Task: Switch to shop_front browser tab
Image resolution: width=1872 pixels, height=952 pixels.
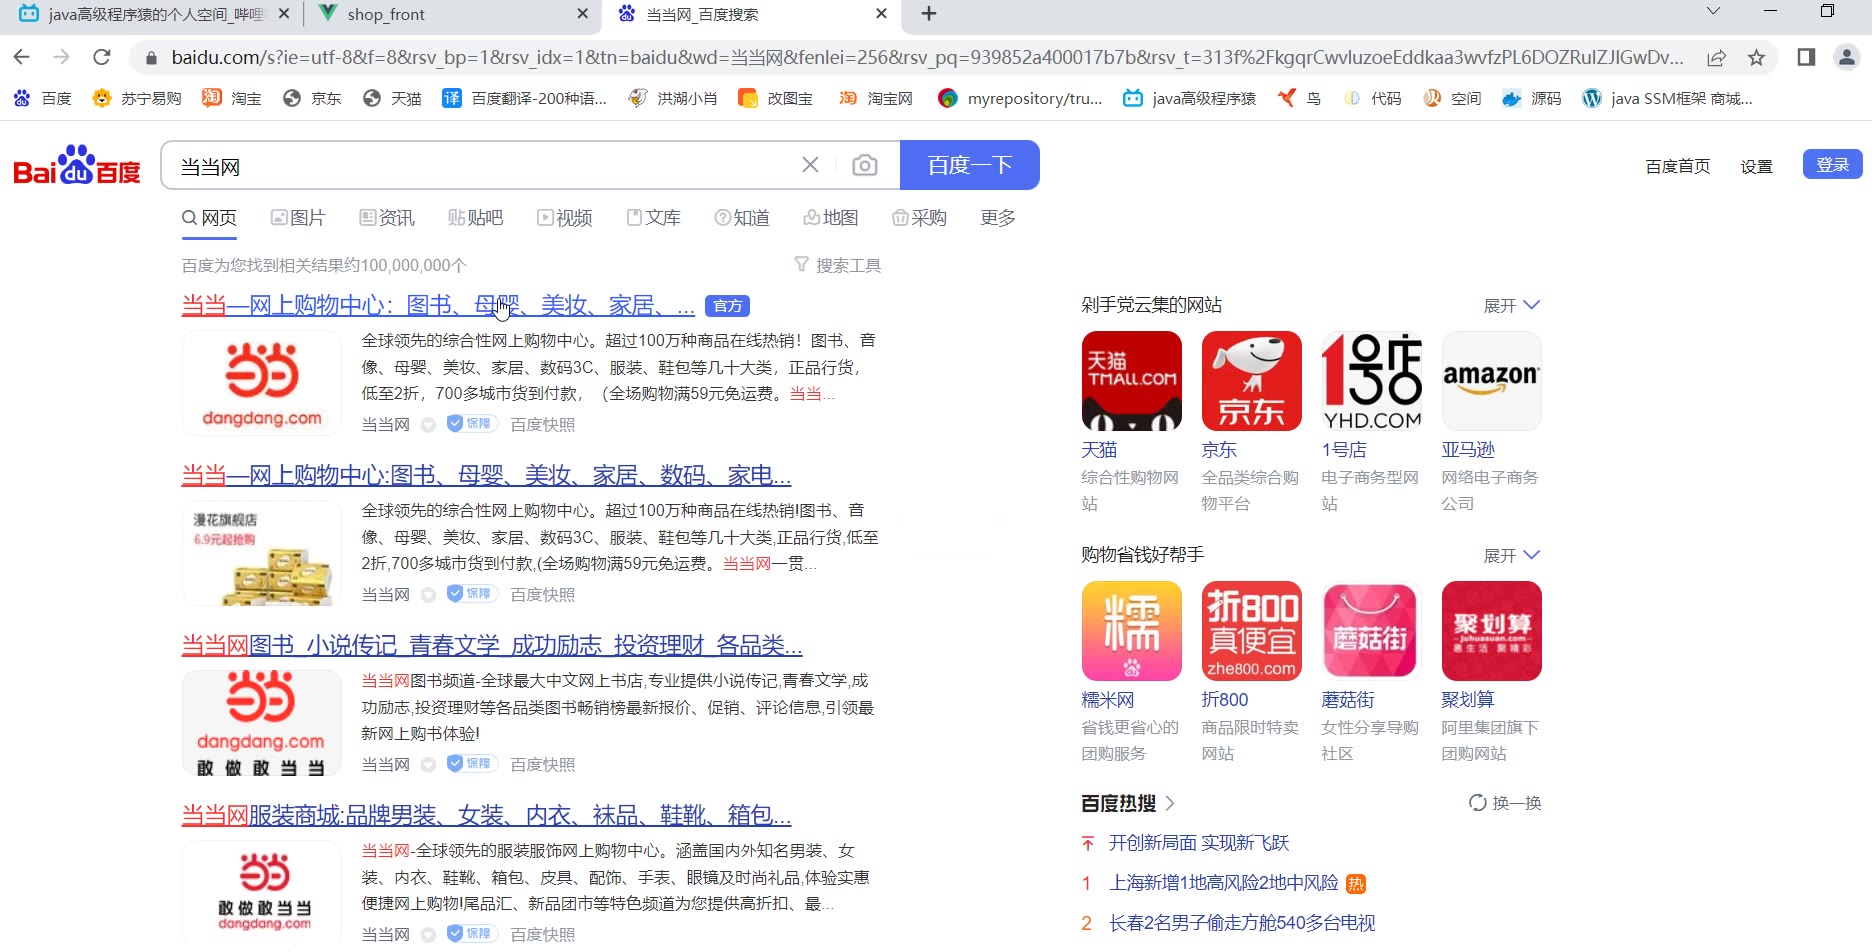Action: pos(452,14)
